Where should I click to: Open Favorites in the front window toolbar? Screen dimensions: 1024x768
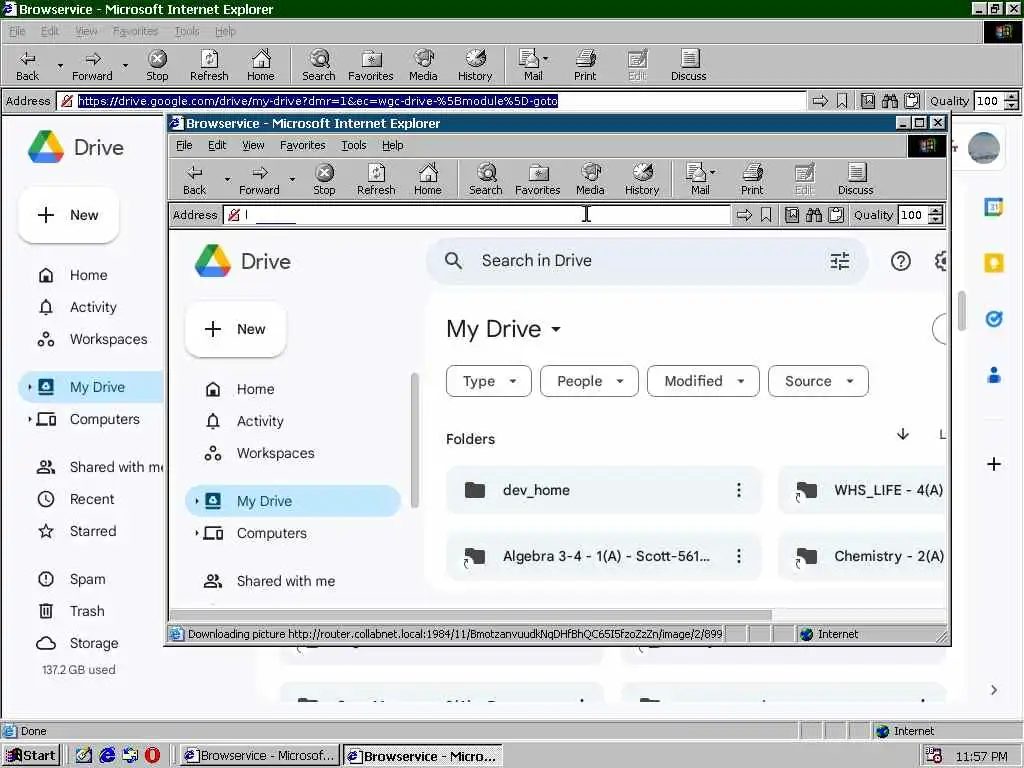(537, 180)
